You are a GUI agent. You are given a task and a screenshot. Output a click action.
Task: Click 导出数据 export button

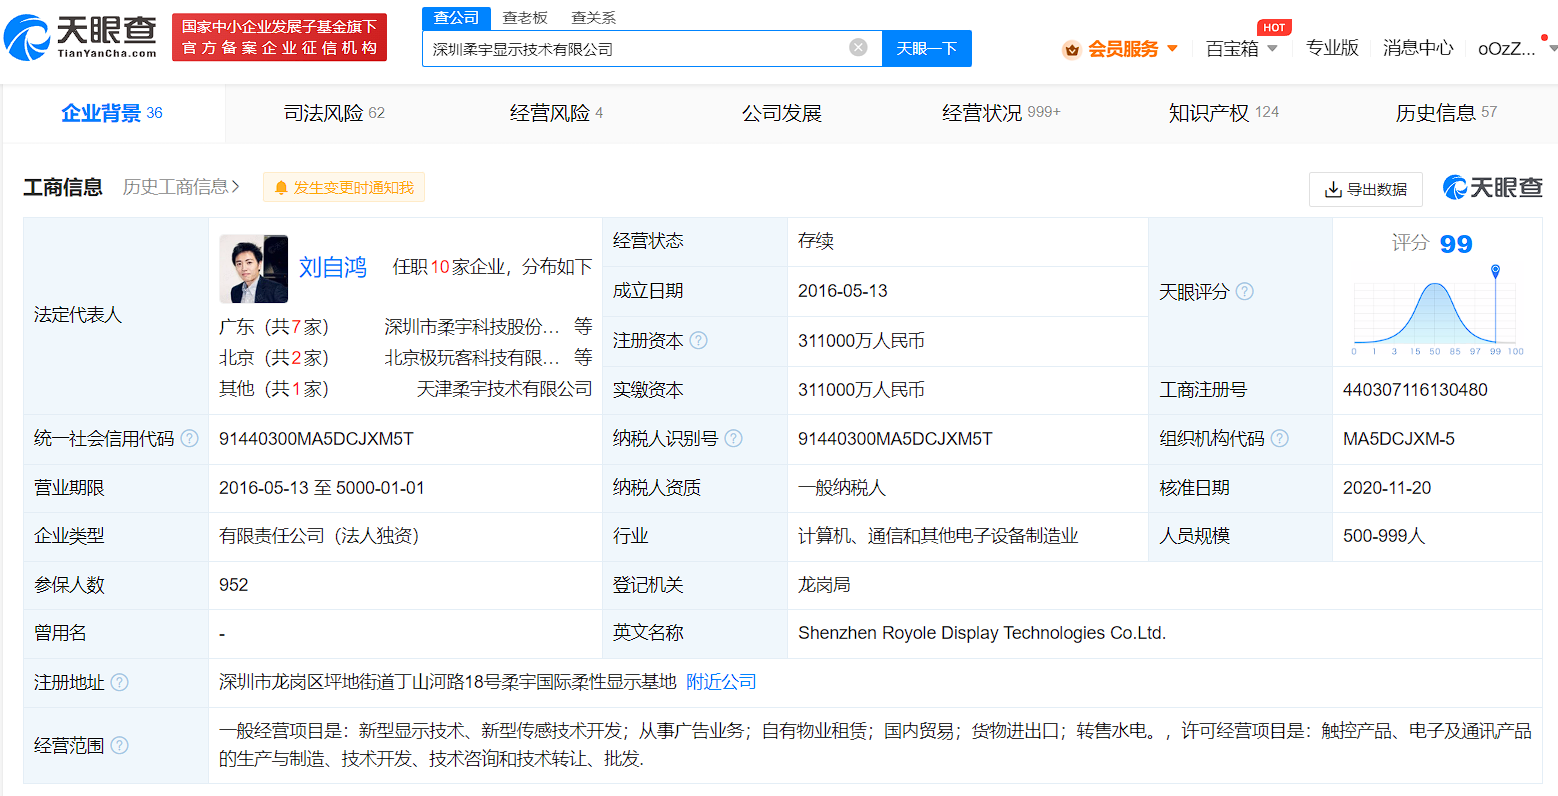pyautogui.click(x=1365, y=189)
